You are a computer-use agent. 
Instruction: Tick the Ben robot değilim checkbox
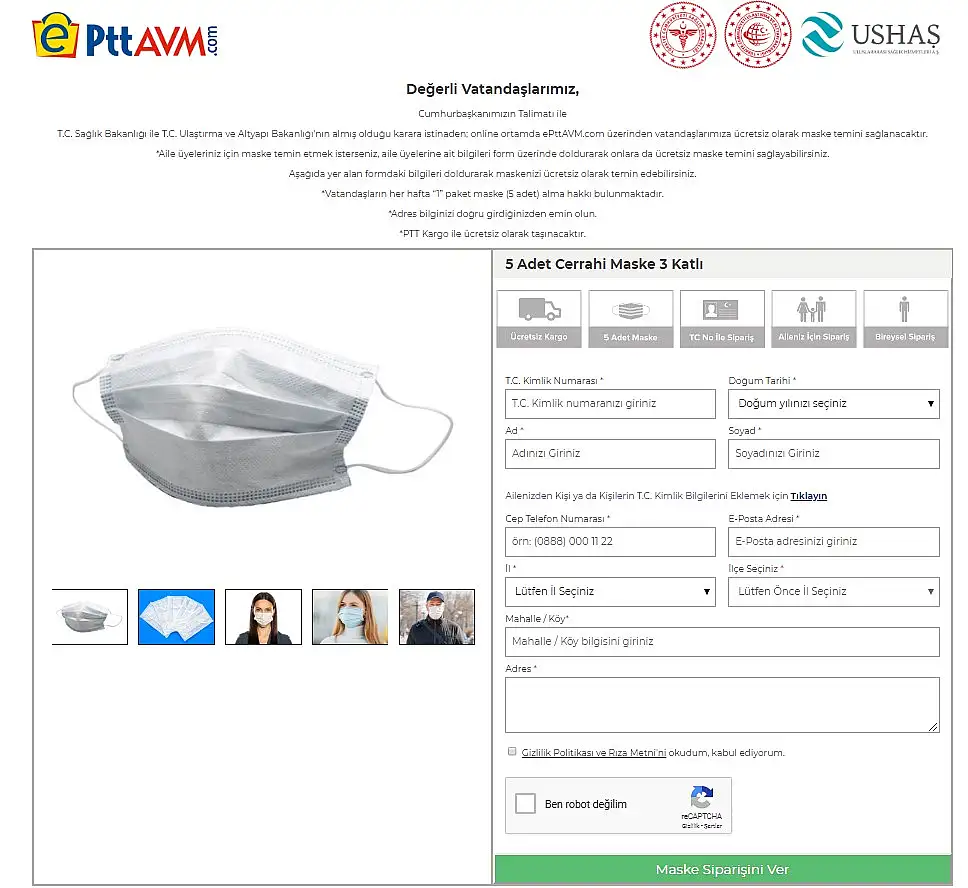coord(525,803)
